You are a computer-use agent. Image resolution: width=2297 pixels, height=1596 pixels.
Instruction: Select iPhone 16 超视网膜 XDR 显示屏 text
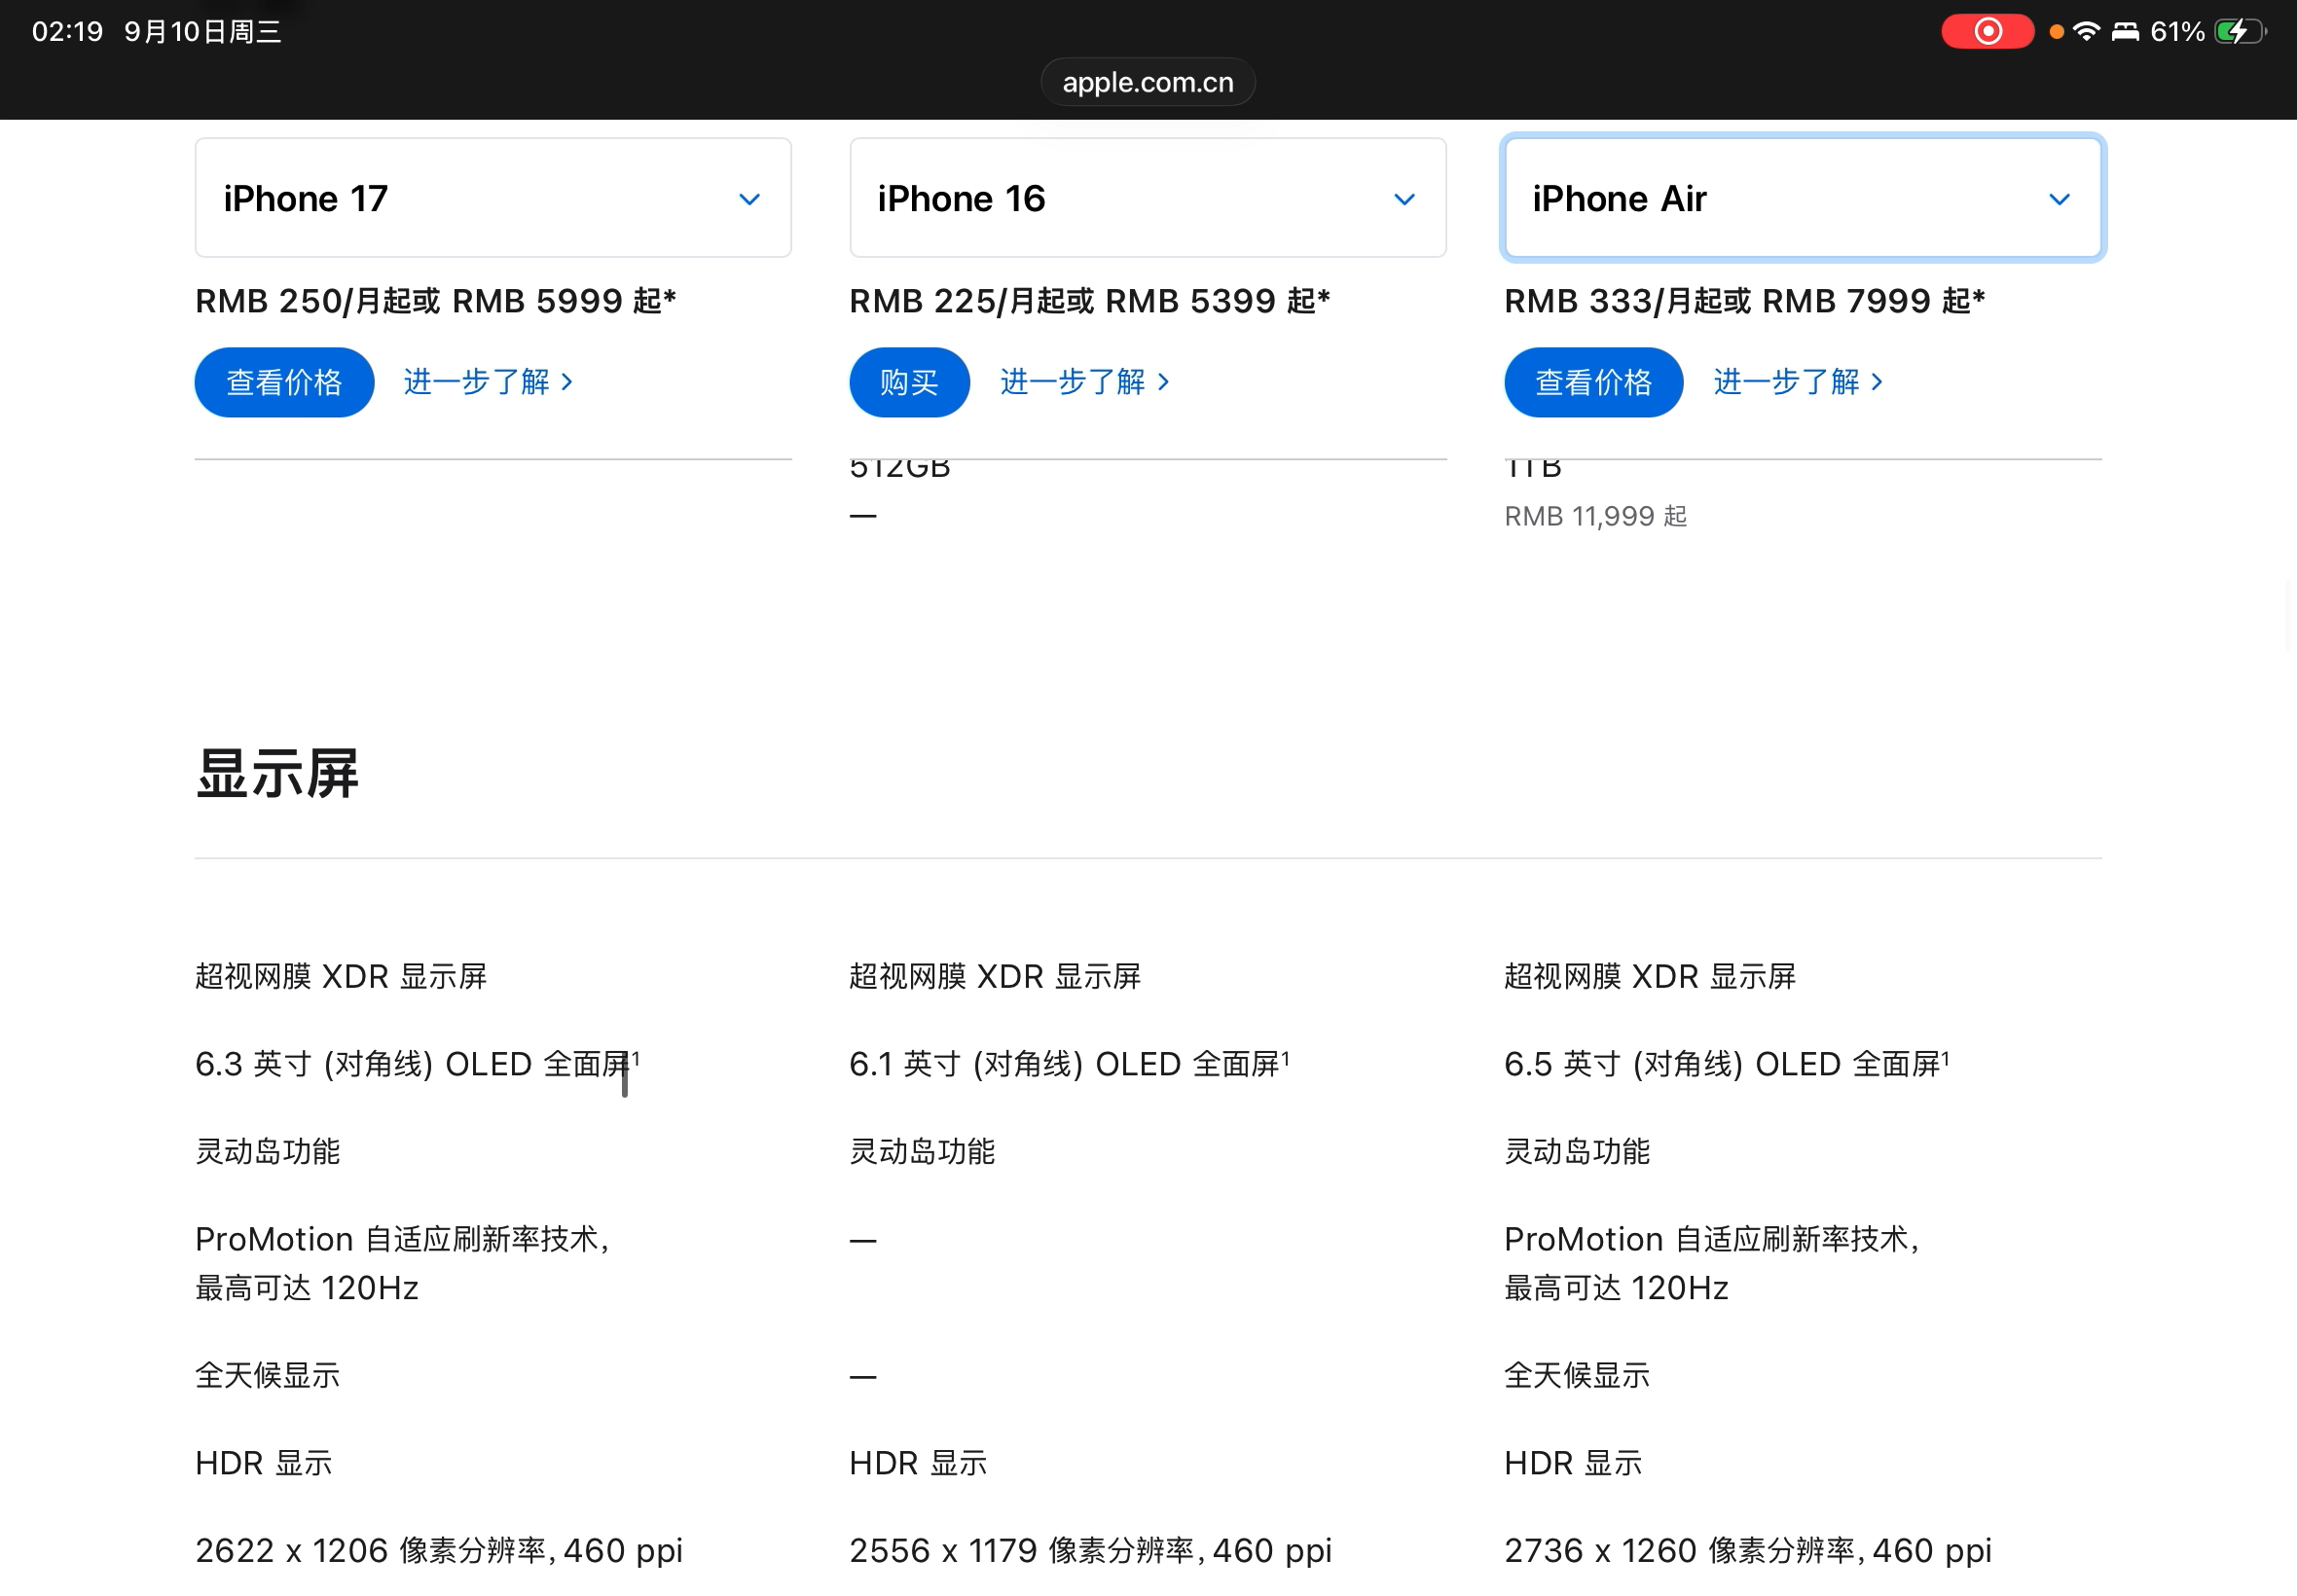[995, 977]
